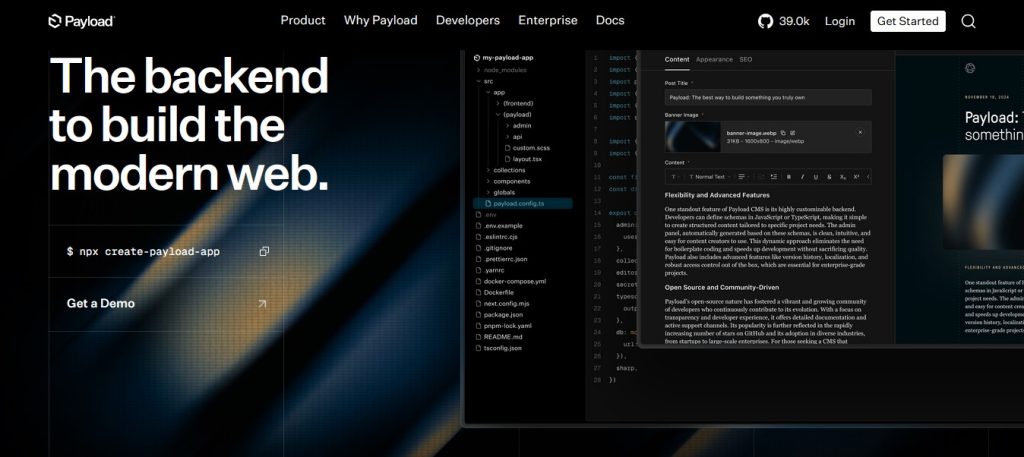Viewport: 1024px width, 457px height.
Task: Click the edit icon next to banner-image.webp
Action: click(x=792, y=133)
